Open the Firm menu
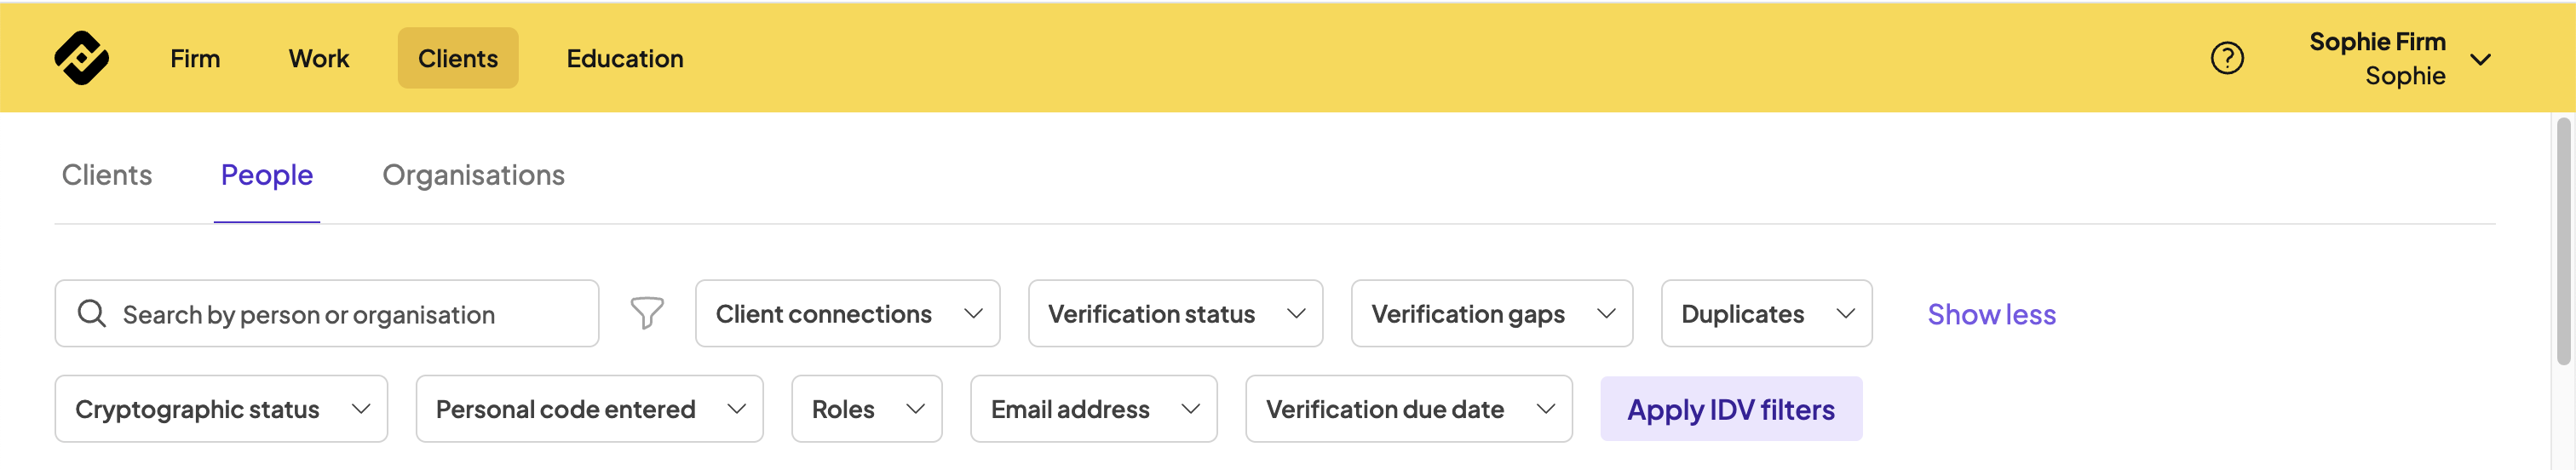Image resolution: width=2576 pixels, height=470 pixels. tap(195, 58)
